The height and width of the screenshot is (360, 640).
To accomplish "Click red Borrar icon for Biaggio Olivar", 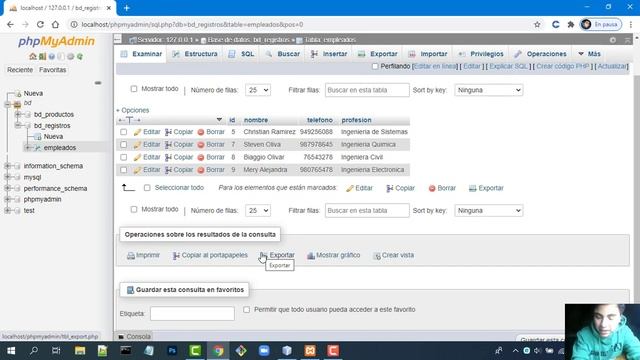I will coord(201,157).
